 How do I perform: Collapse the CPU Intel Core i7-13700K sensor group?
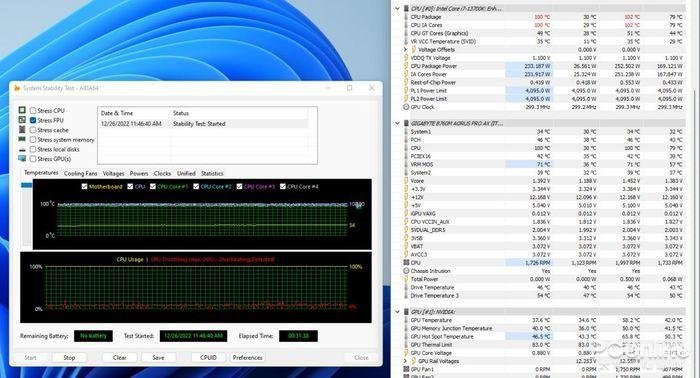[x=397, y=8]
